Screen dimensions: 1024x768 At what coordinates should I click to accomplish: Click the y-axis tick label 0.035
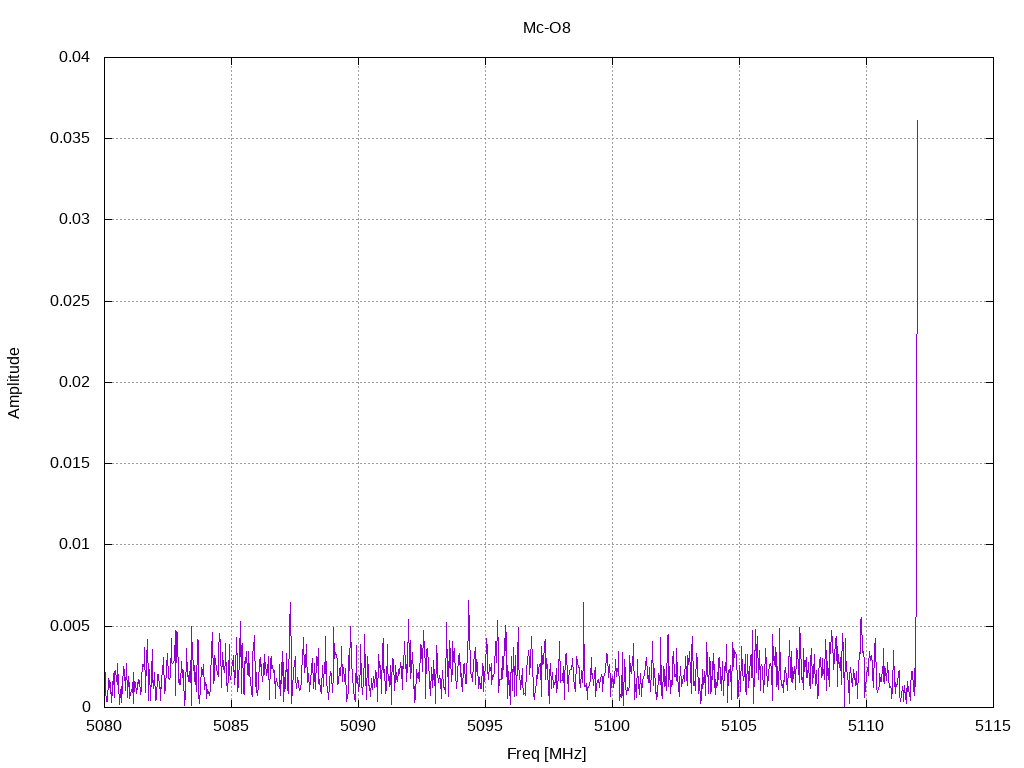pos(70,138)
